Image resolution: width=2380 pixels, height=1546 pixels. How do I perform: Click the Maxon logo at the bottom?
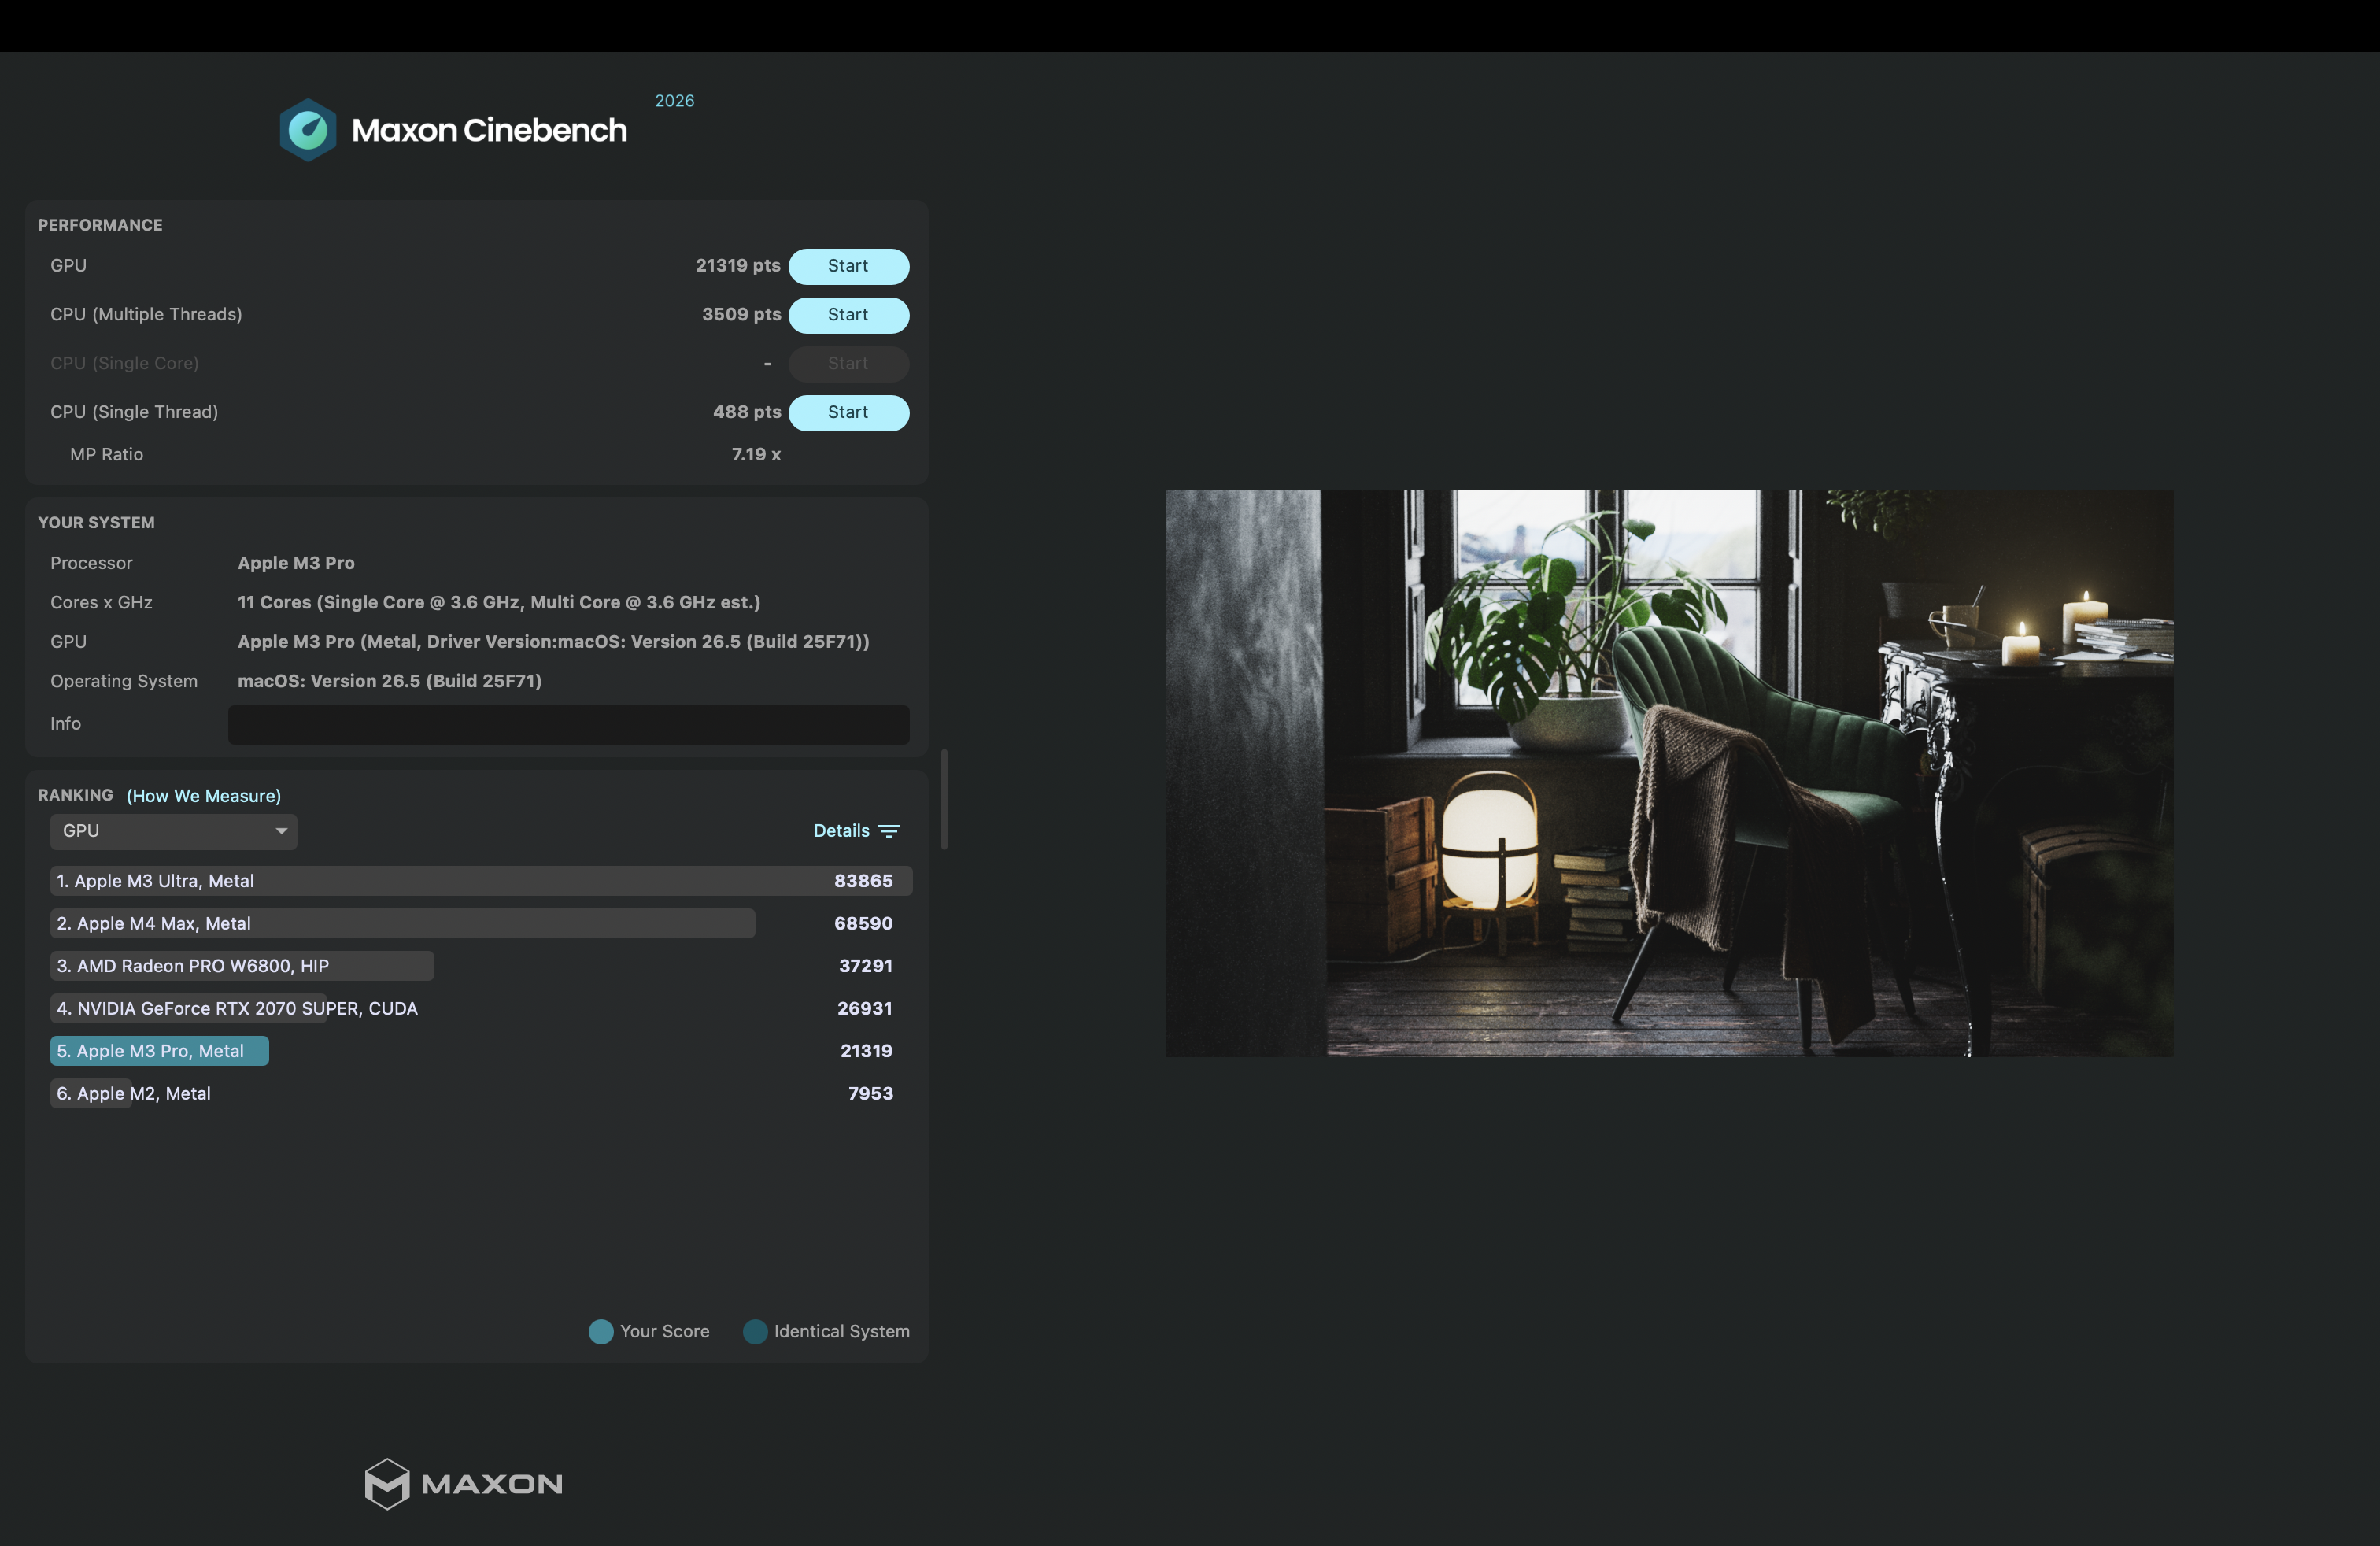point(464,1483)
